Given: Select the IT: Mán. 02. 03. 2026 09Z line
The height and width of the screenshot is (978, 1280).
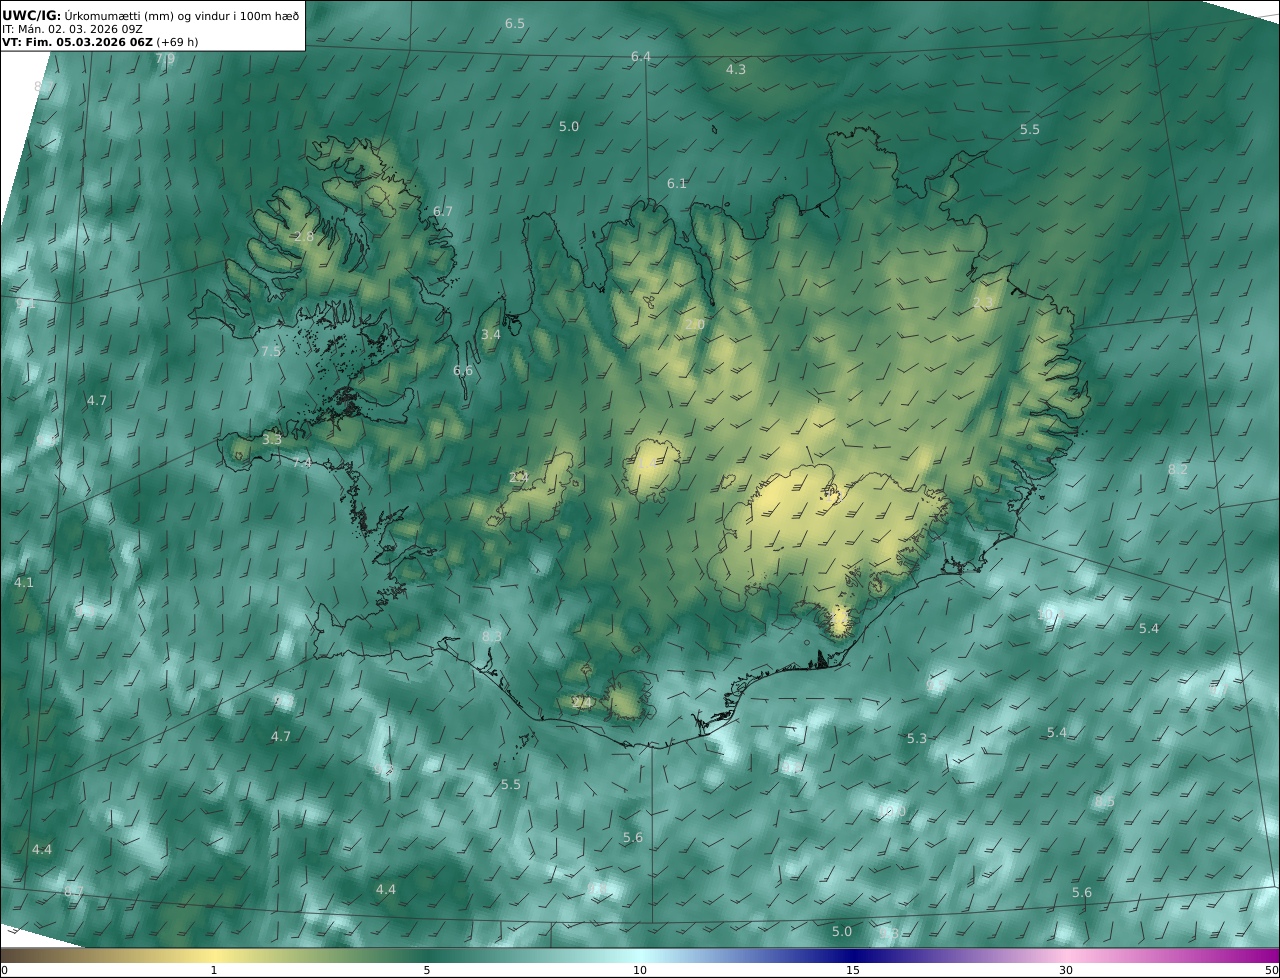Looking at the screenshot, I should [73, 29].
